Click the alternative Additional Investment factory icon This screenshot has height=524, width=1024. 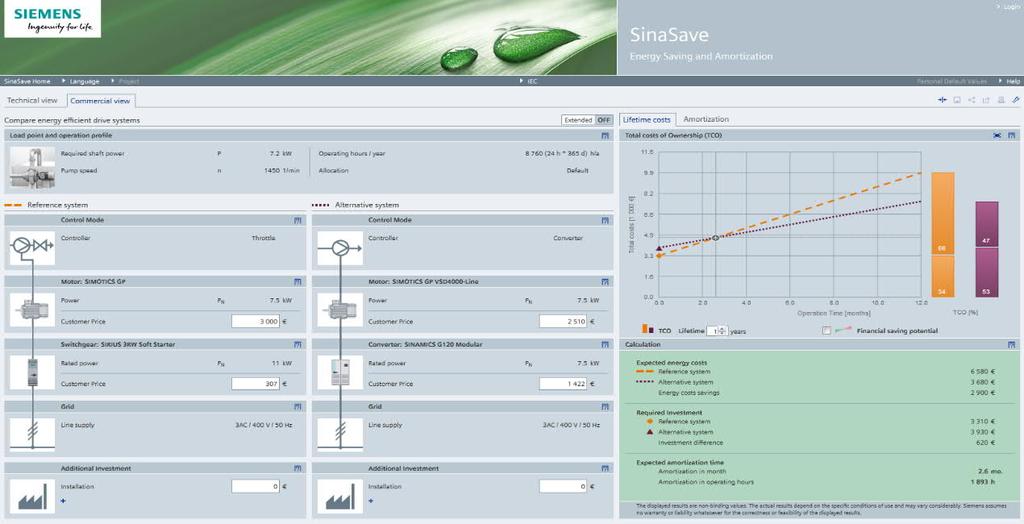(x=340, y=497)
